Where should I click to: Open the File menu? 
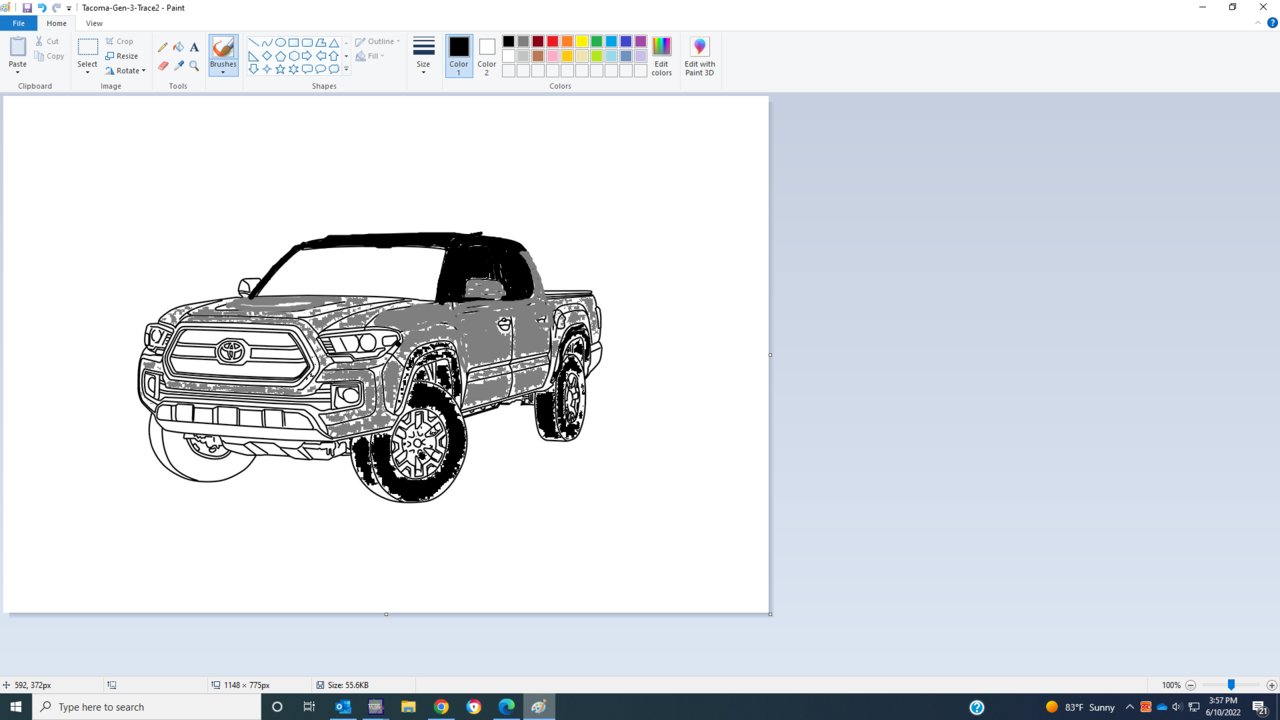tap(18, 23)
